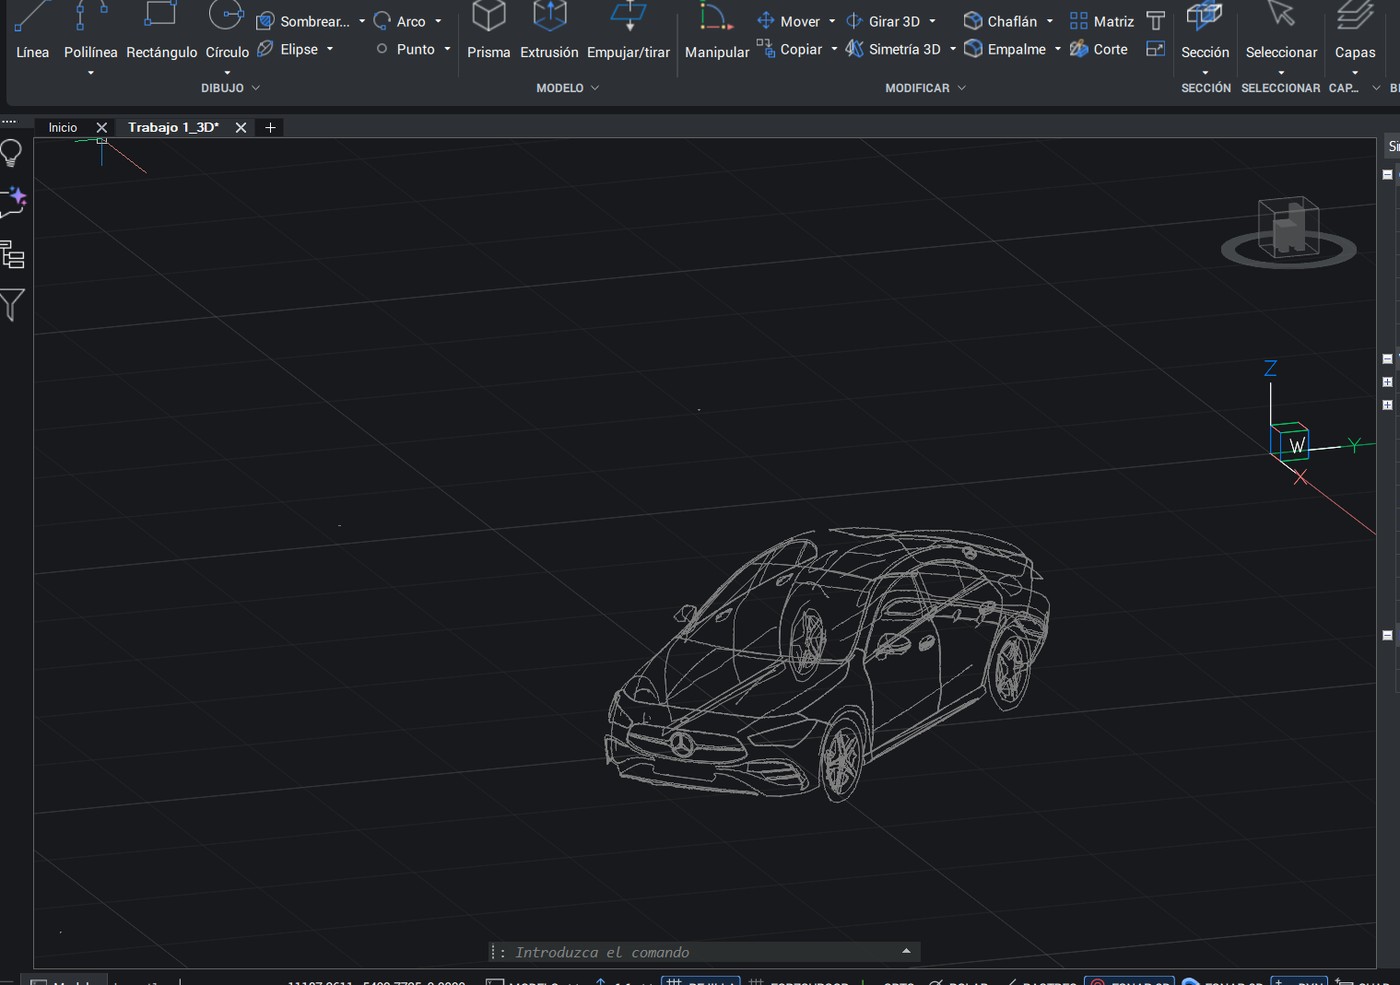The height and width of the screenshot is (985, 1400).
Task: Expand the MODELO panel chevron
Action: (595, 88)
